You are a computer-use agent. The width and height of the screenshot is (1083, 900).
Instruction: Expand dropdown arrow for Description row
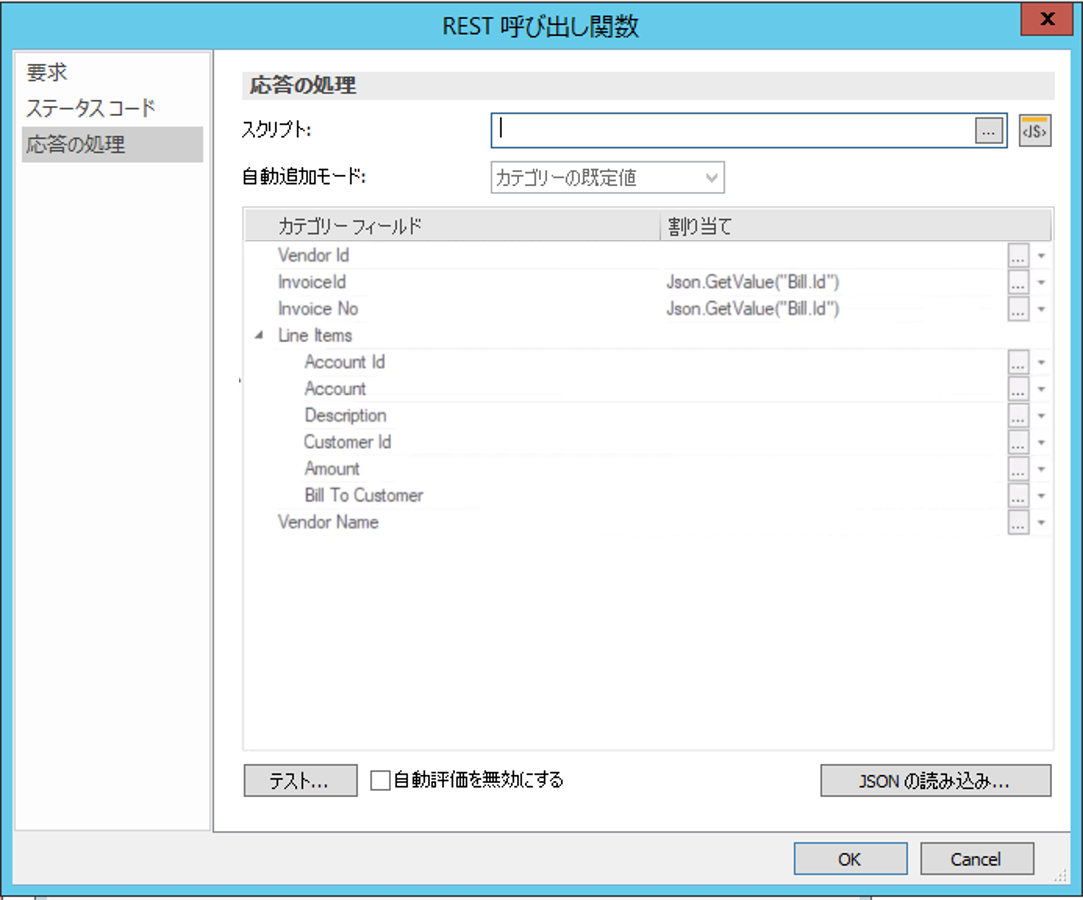(1041, 416)
